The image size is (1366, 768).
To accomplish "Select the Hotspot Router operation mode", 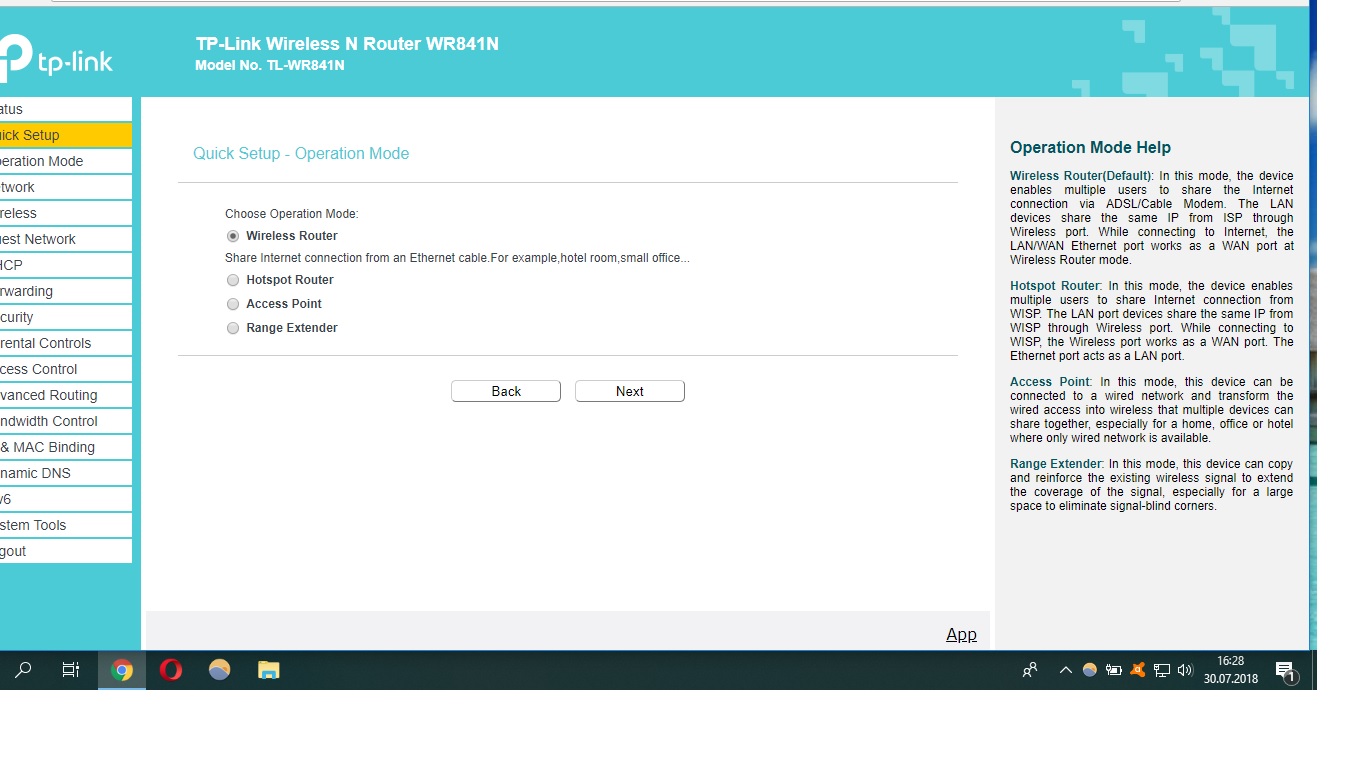I will coord(233,280).
